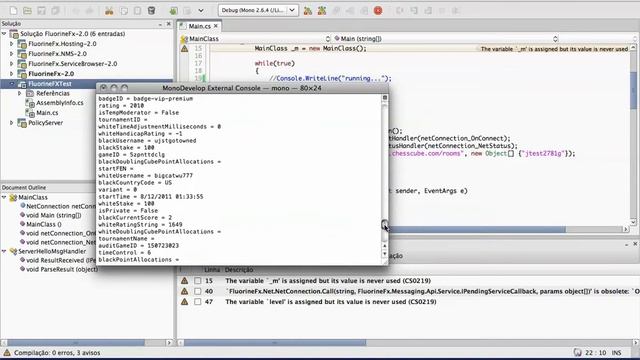Image resolution: width=640 pixels, height=360 pixels.
Task: Create a new file from the toolbar
Action: pyautogui.click(x=13, y=11)
